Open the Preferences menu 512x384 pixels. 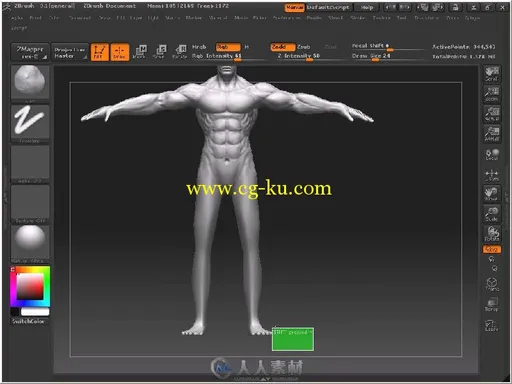click(x=286, y=18)
